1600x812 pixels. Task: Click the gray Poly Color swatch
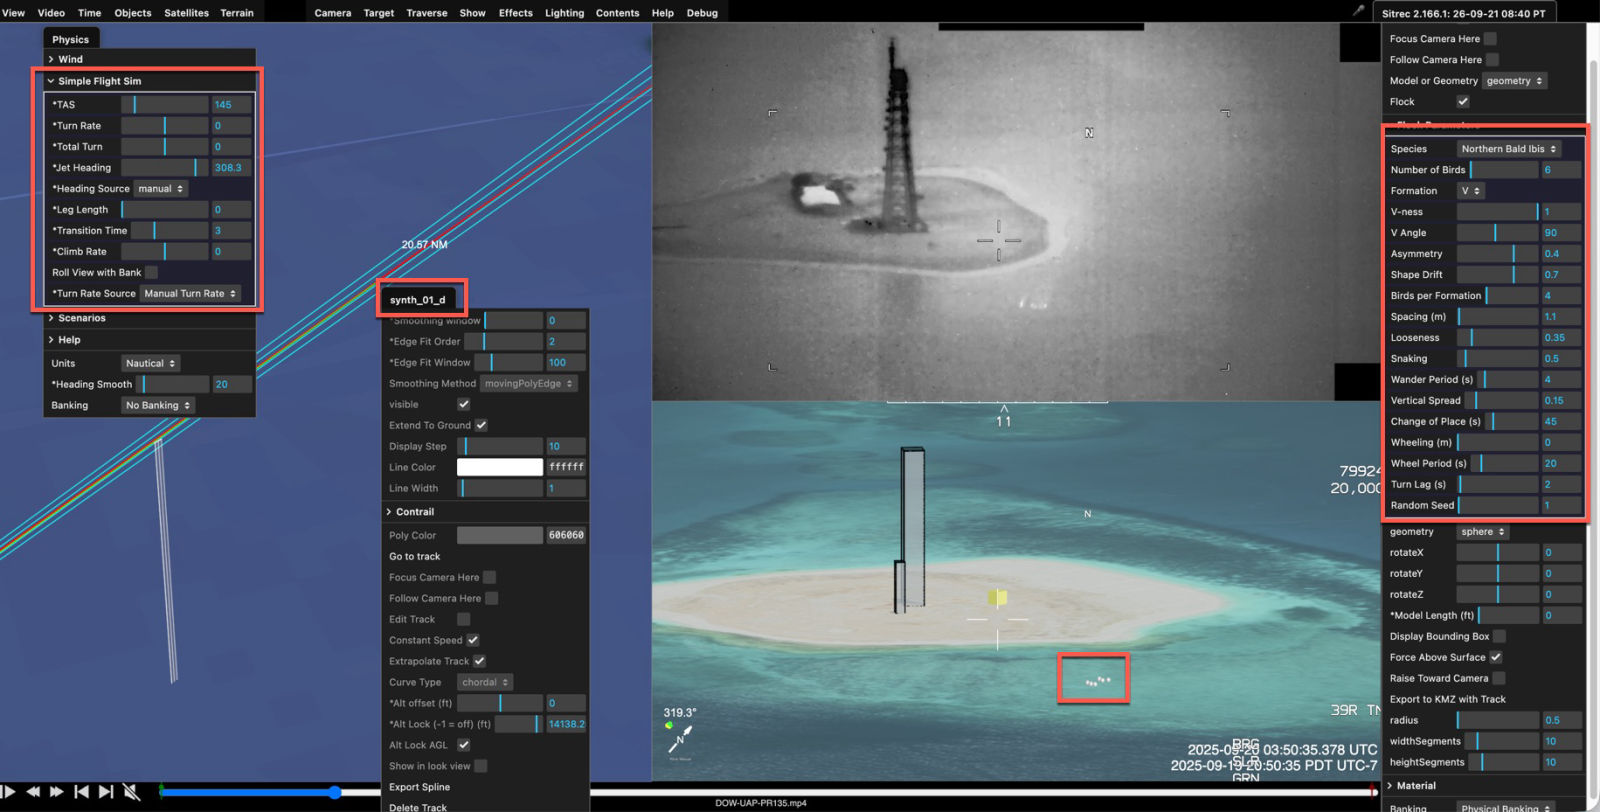pyautogui.click(x=500, y=536)
